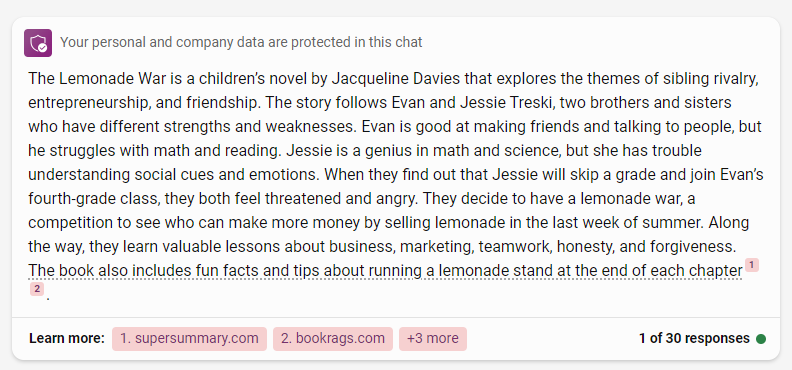Screen dimensions: 792x370
Task: Click the purple shield data protection icon
Action: point(38,43)
